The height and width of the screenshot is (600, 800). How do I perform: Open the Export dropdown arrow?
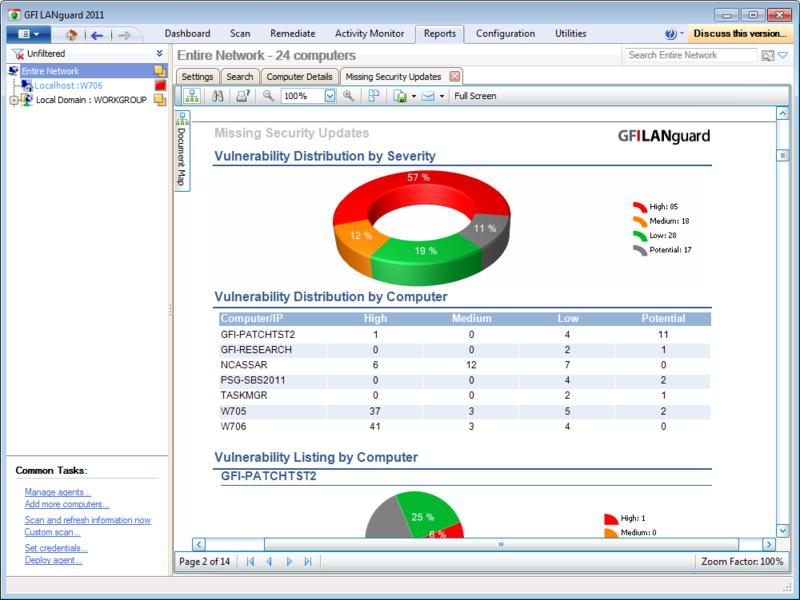coord(414,96)
